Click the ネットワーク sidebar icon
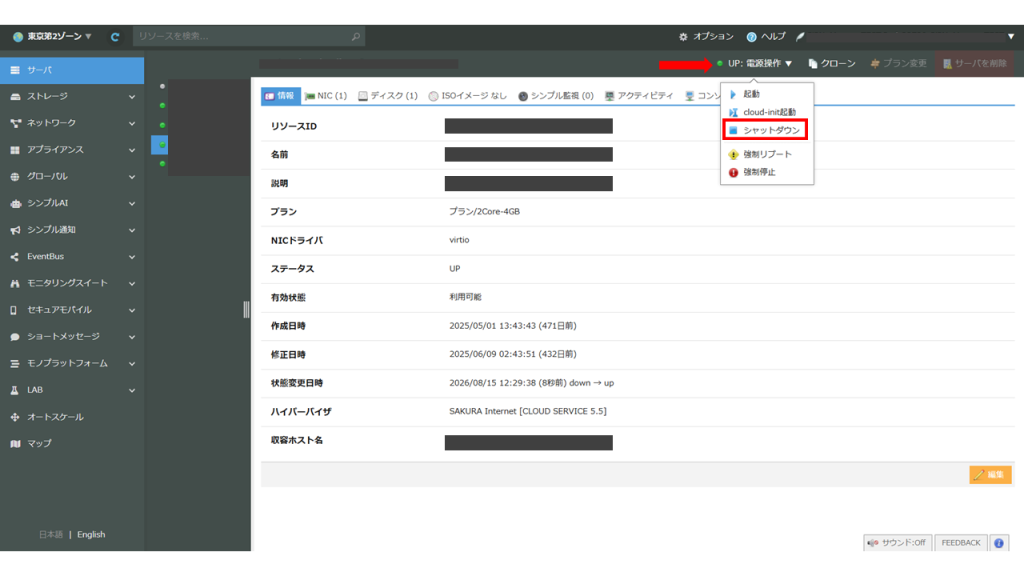The image size is (1024, 576). [x=15, y=123]
